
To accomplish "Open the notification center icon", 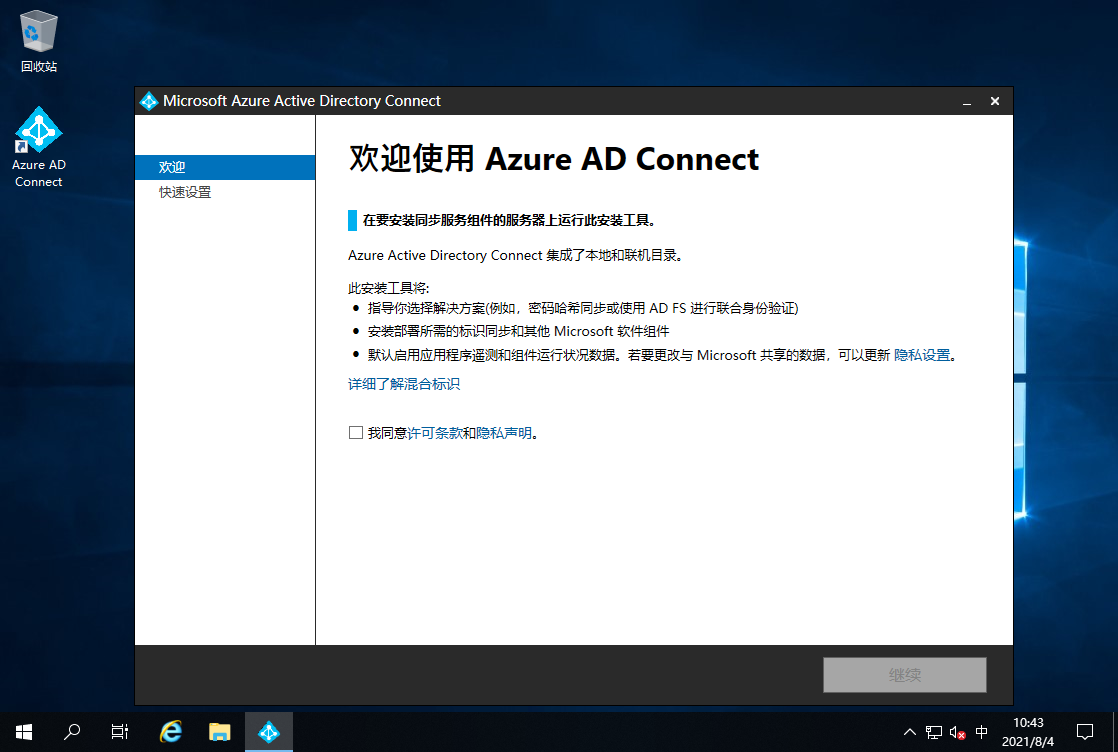I will pos(1084,731).
